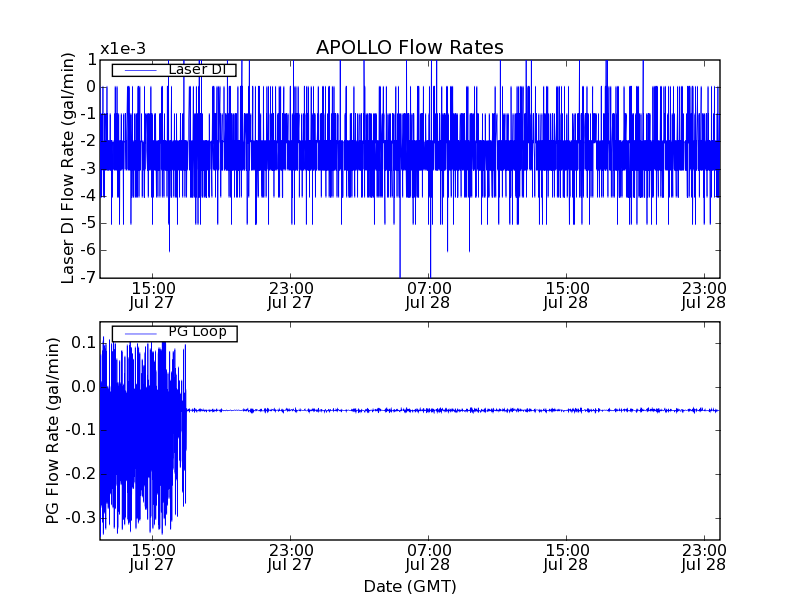This screenshot has width=800, height=600.
Task: Click '15:00 Jul 28' tick under PG Loop plot
Action: pyautogui.click(x=566, y=558)
